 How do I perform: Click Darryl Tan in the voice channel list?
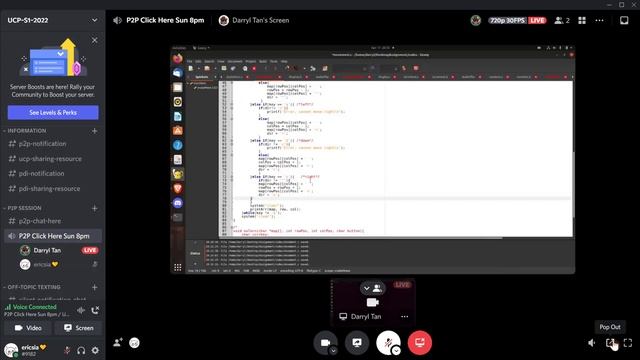47,250
